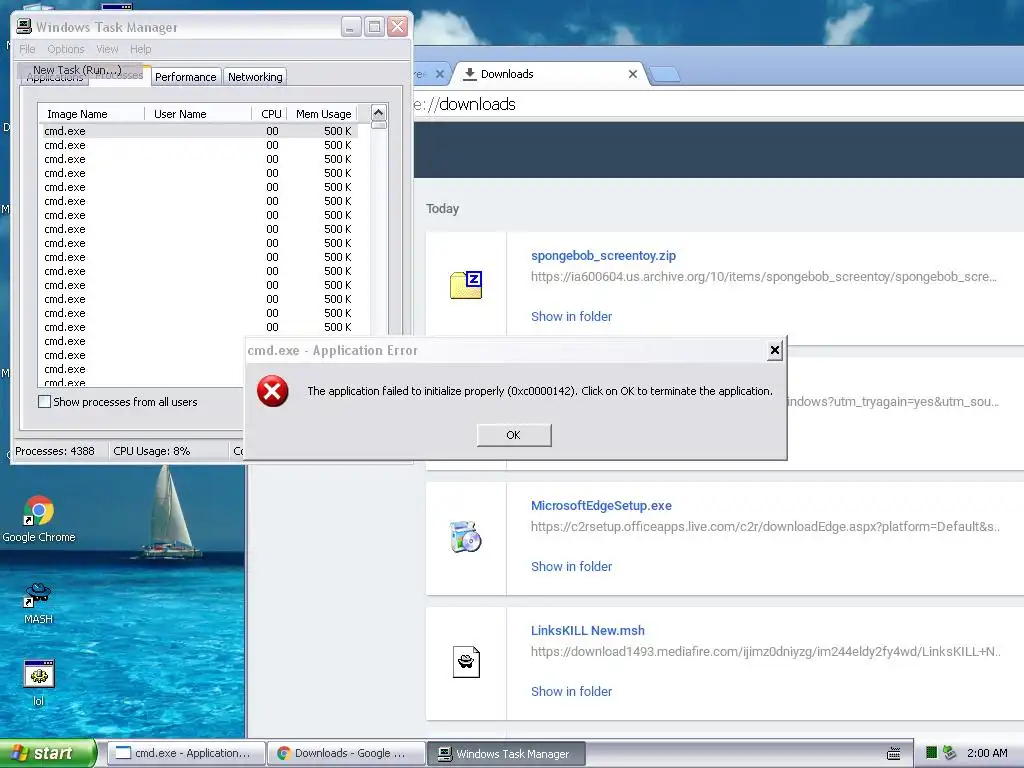Click the network tray icon beside clock

(950, 753)
